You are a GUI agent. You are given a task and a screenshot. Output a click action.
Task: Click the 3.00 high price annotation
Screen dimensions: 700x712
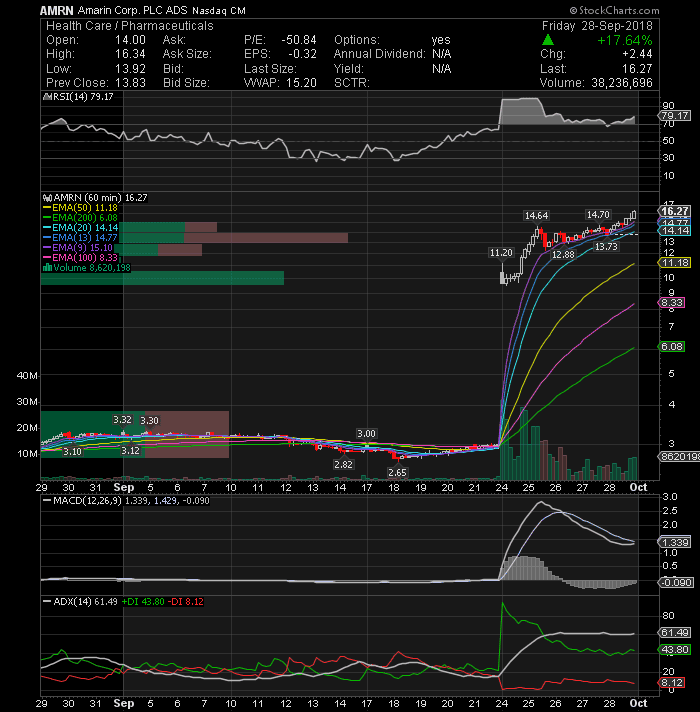(x=366, y=434)
